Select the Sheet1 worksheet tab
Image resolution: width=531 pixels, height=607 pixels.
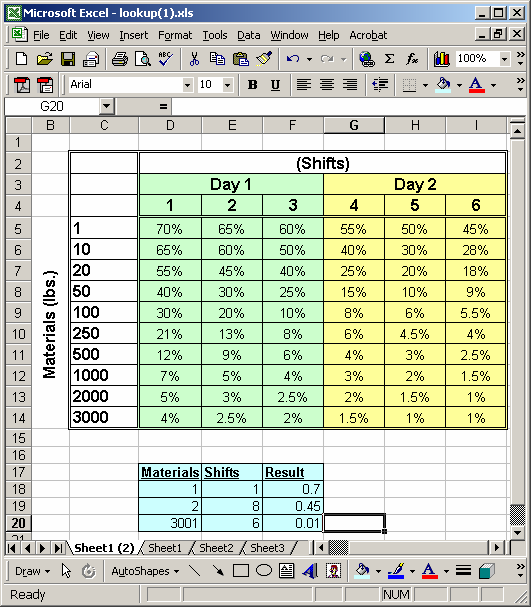pyautogui.click(x=165, y=548)
